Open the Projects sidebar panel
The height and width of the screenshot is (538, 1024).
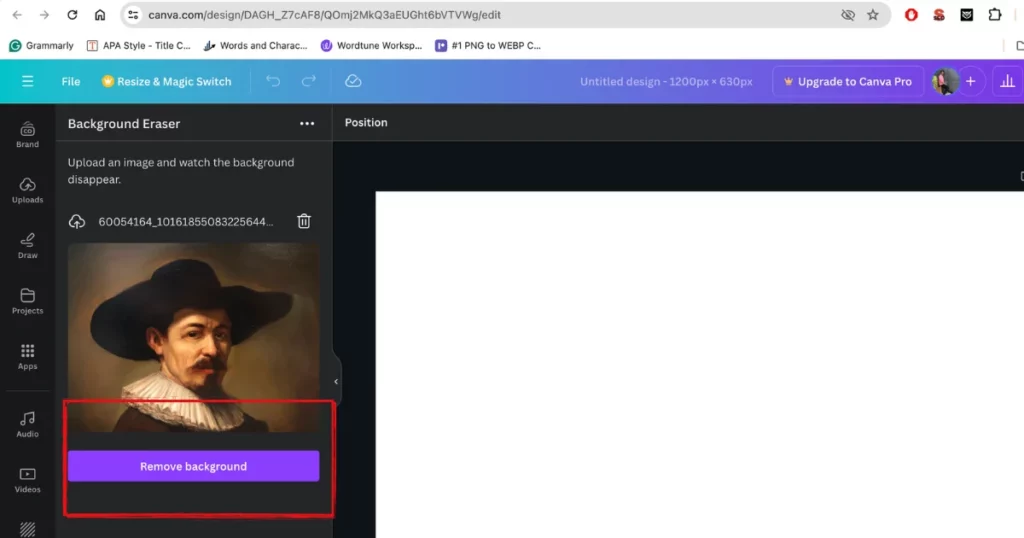coord(27,301)
